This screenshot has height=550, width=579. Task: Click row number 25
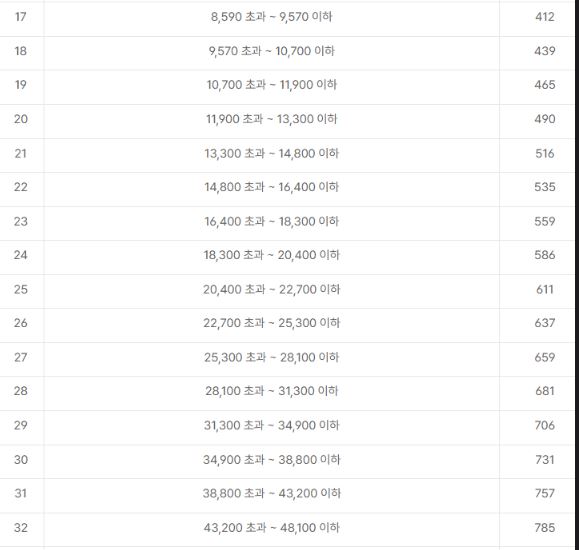21,289
